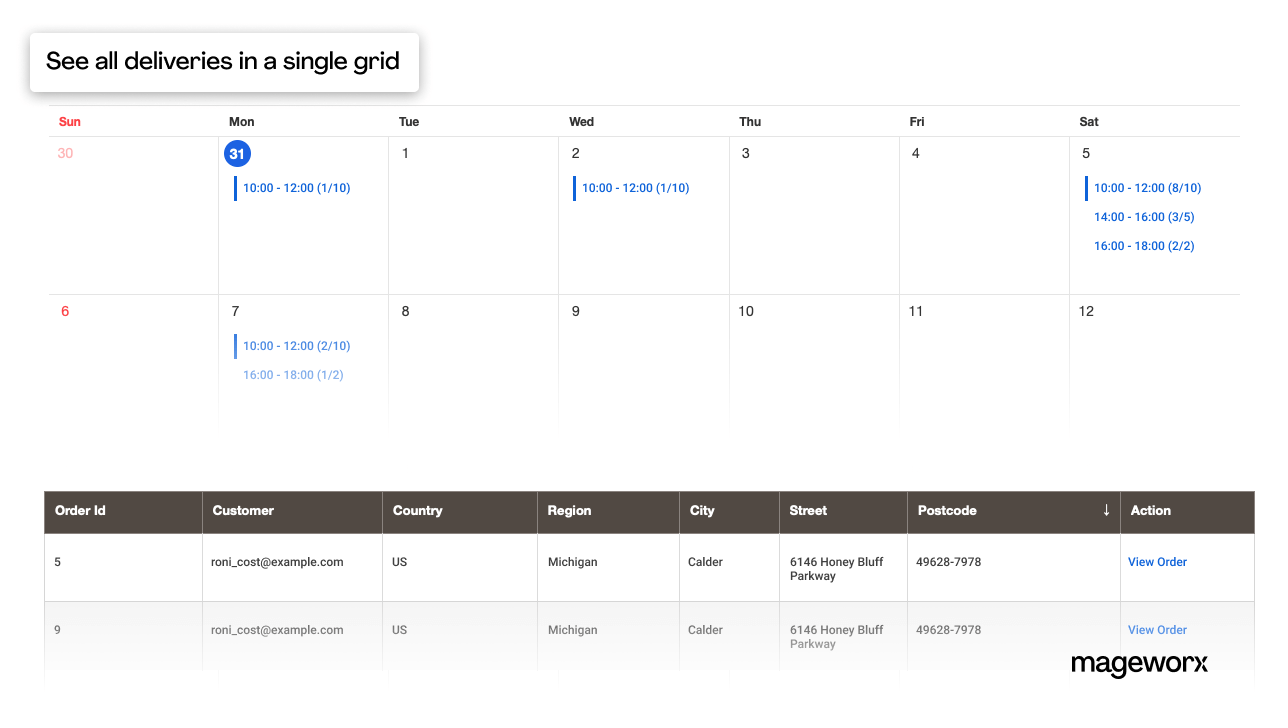Click the City column header
Image resolution: width=1288 pixels, height=728 pixels.
tap(702, 510)
